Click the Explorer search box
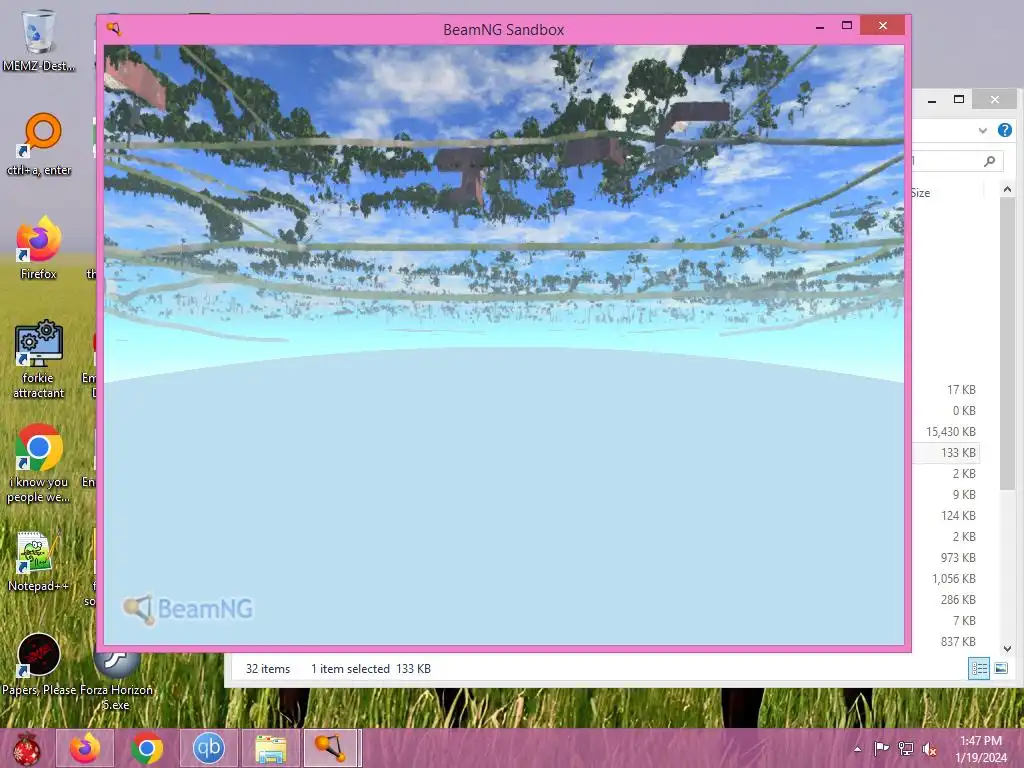This screenshot has width=1024, height=768. [957, 161]
